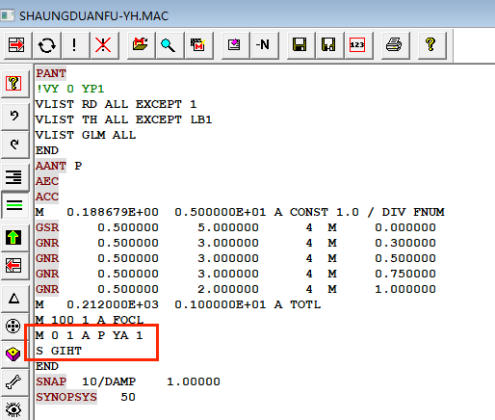Click the circular crosshair target icon

tap(14, 326)
